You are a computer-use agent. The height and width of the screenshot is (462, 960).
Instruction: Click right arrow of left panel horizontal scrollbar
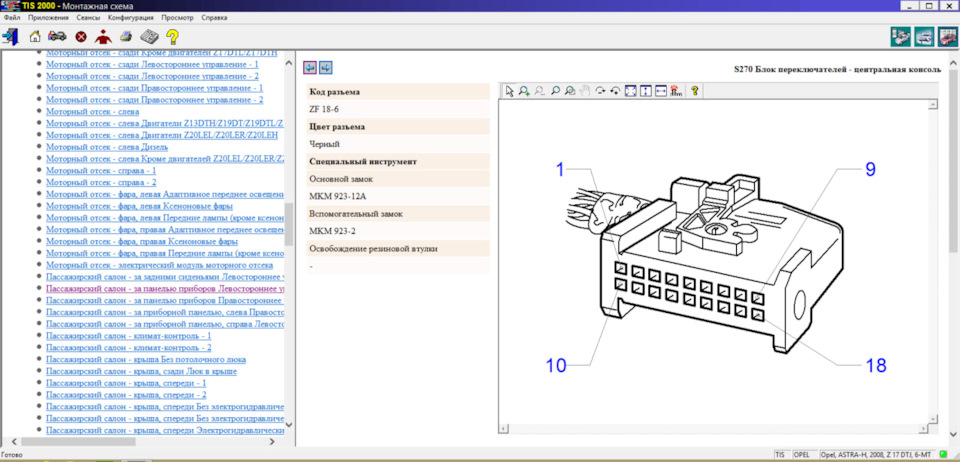pyautogui.click(x=274, y=441)
